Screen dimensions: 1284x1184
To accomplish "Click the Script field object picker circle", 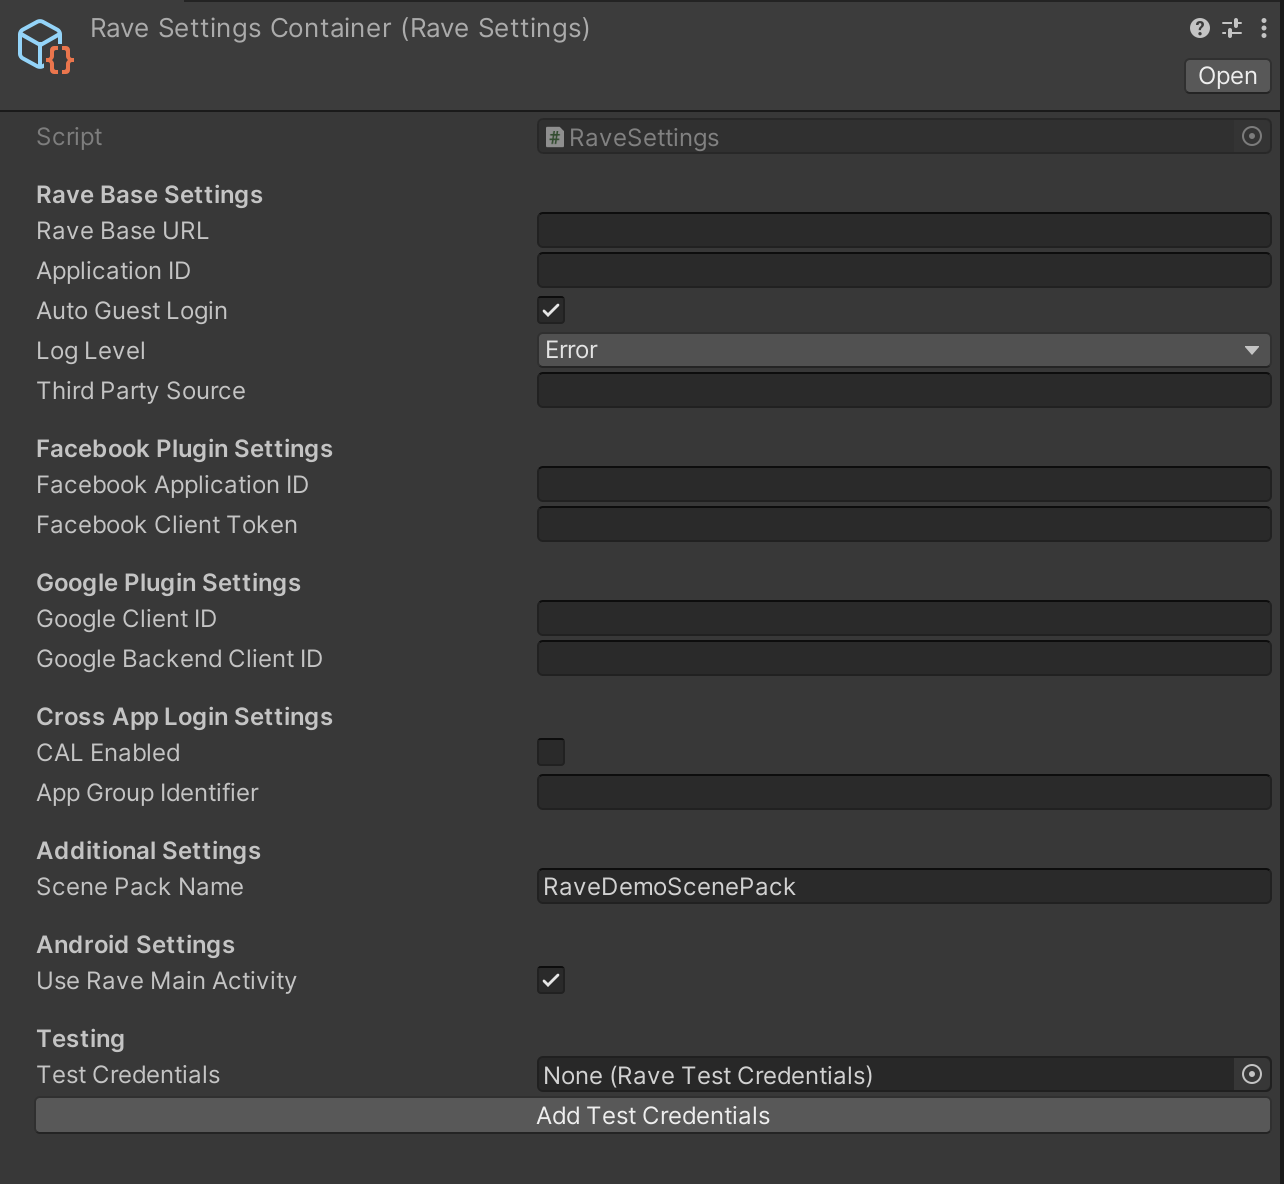I will (x=1252, y=136).
